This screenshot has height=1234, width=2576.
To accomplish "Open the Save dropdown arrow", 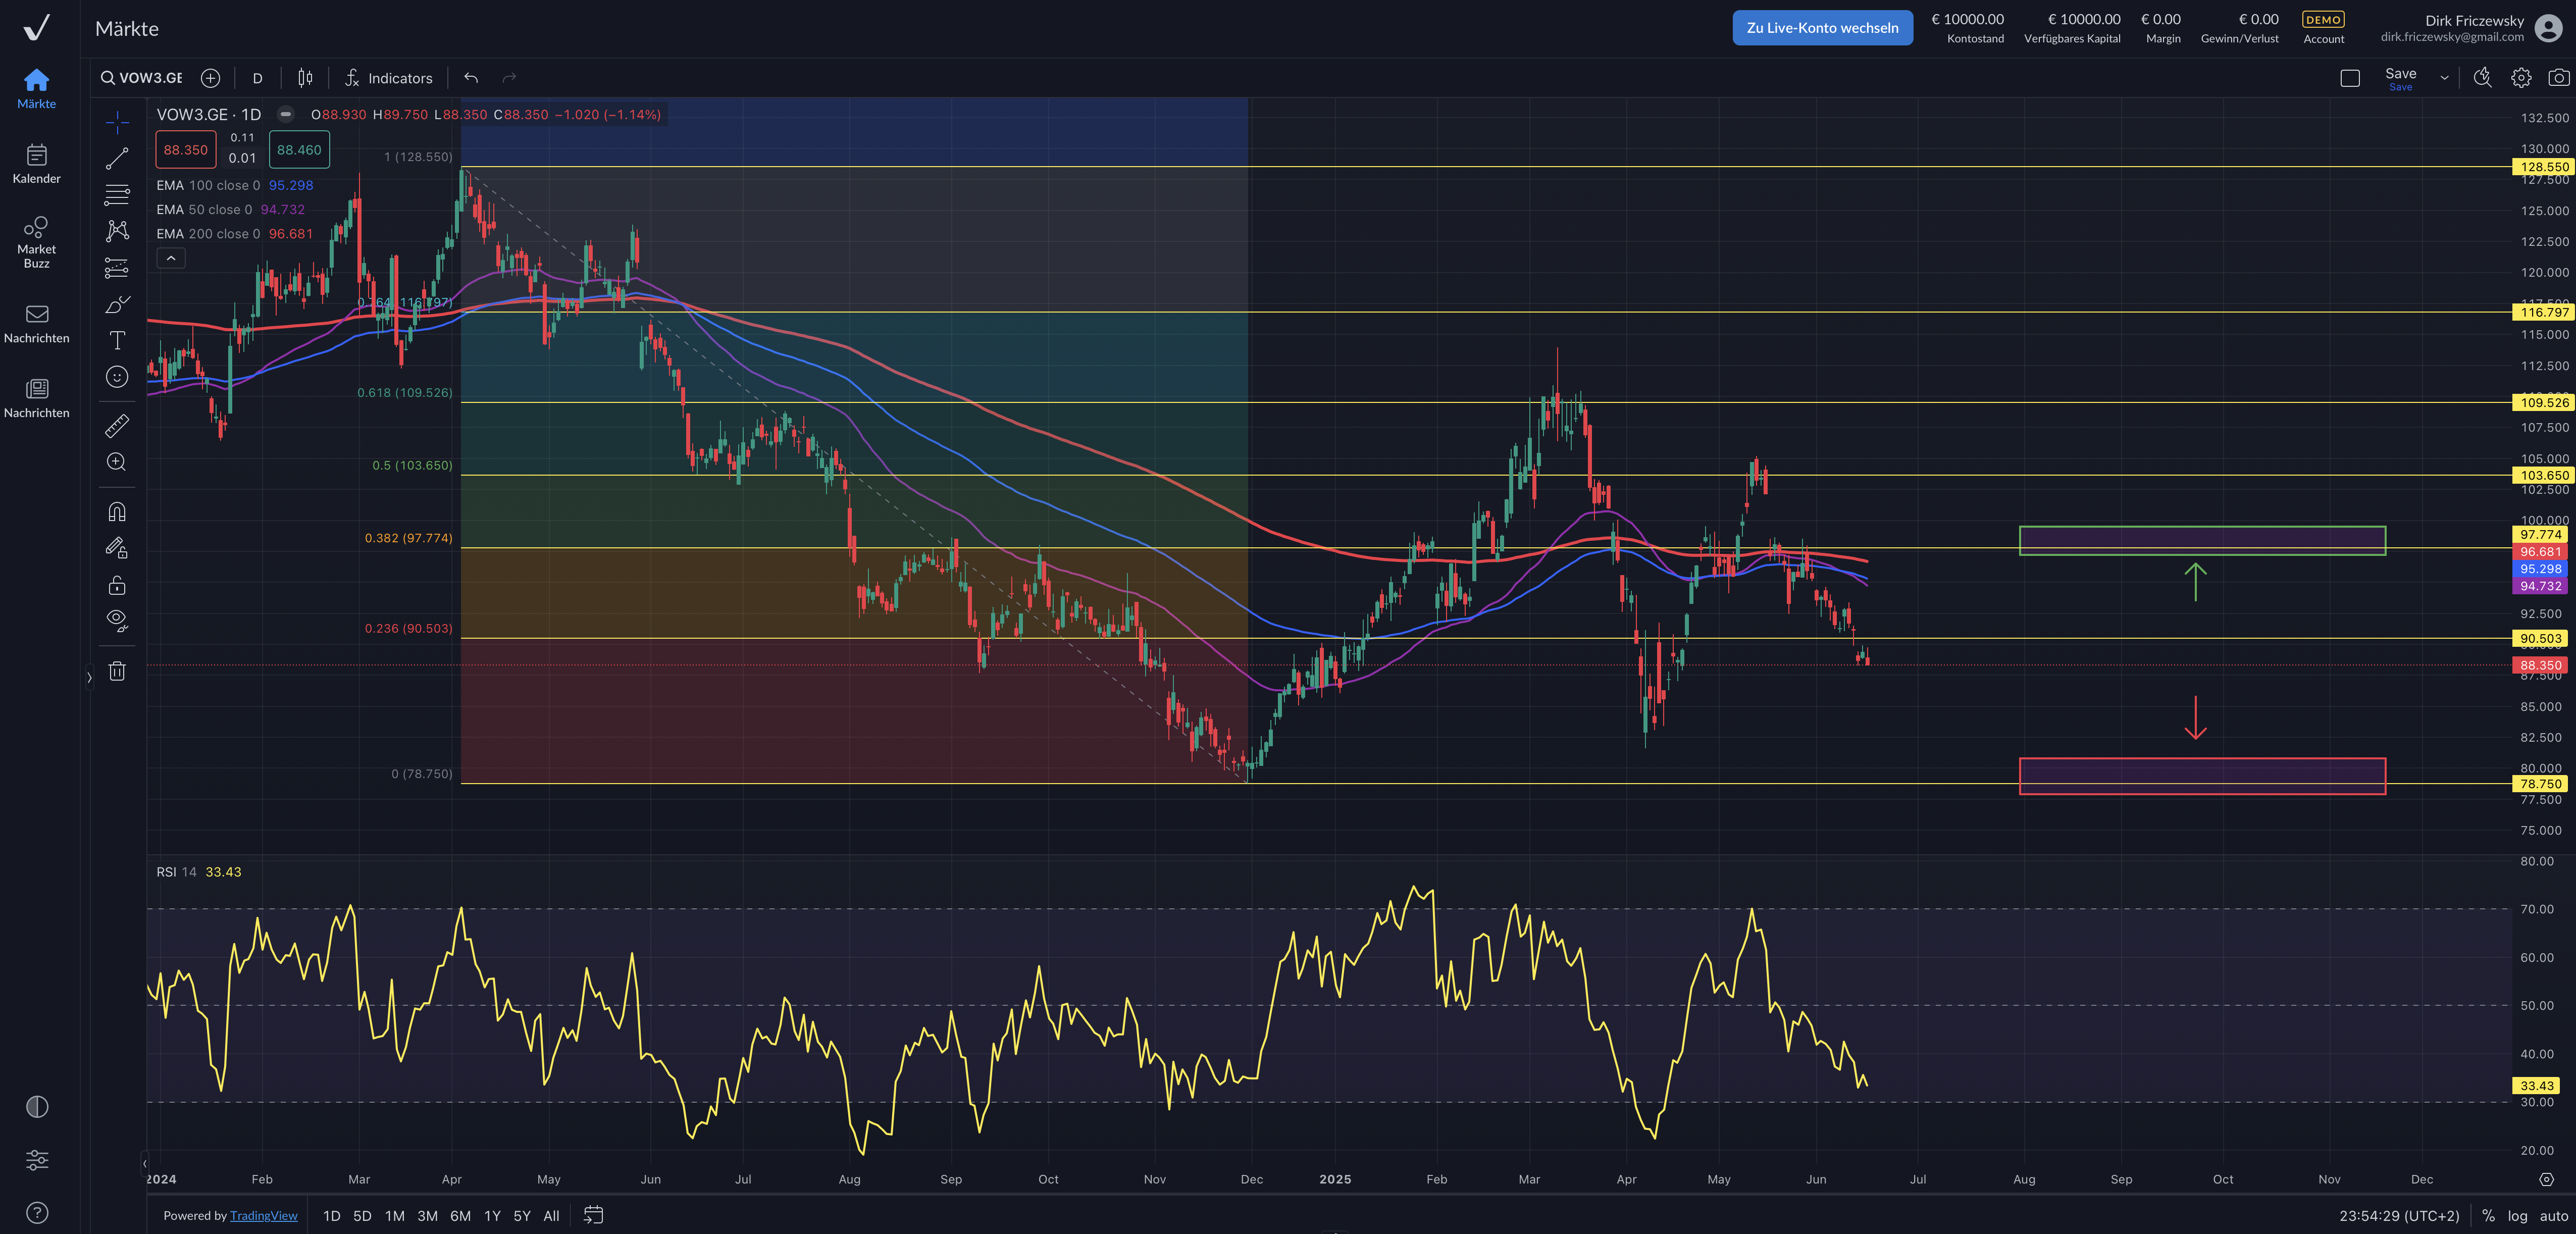I will pyautogui.click(x=2444, y=78).
